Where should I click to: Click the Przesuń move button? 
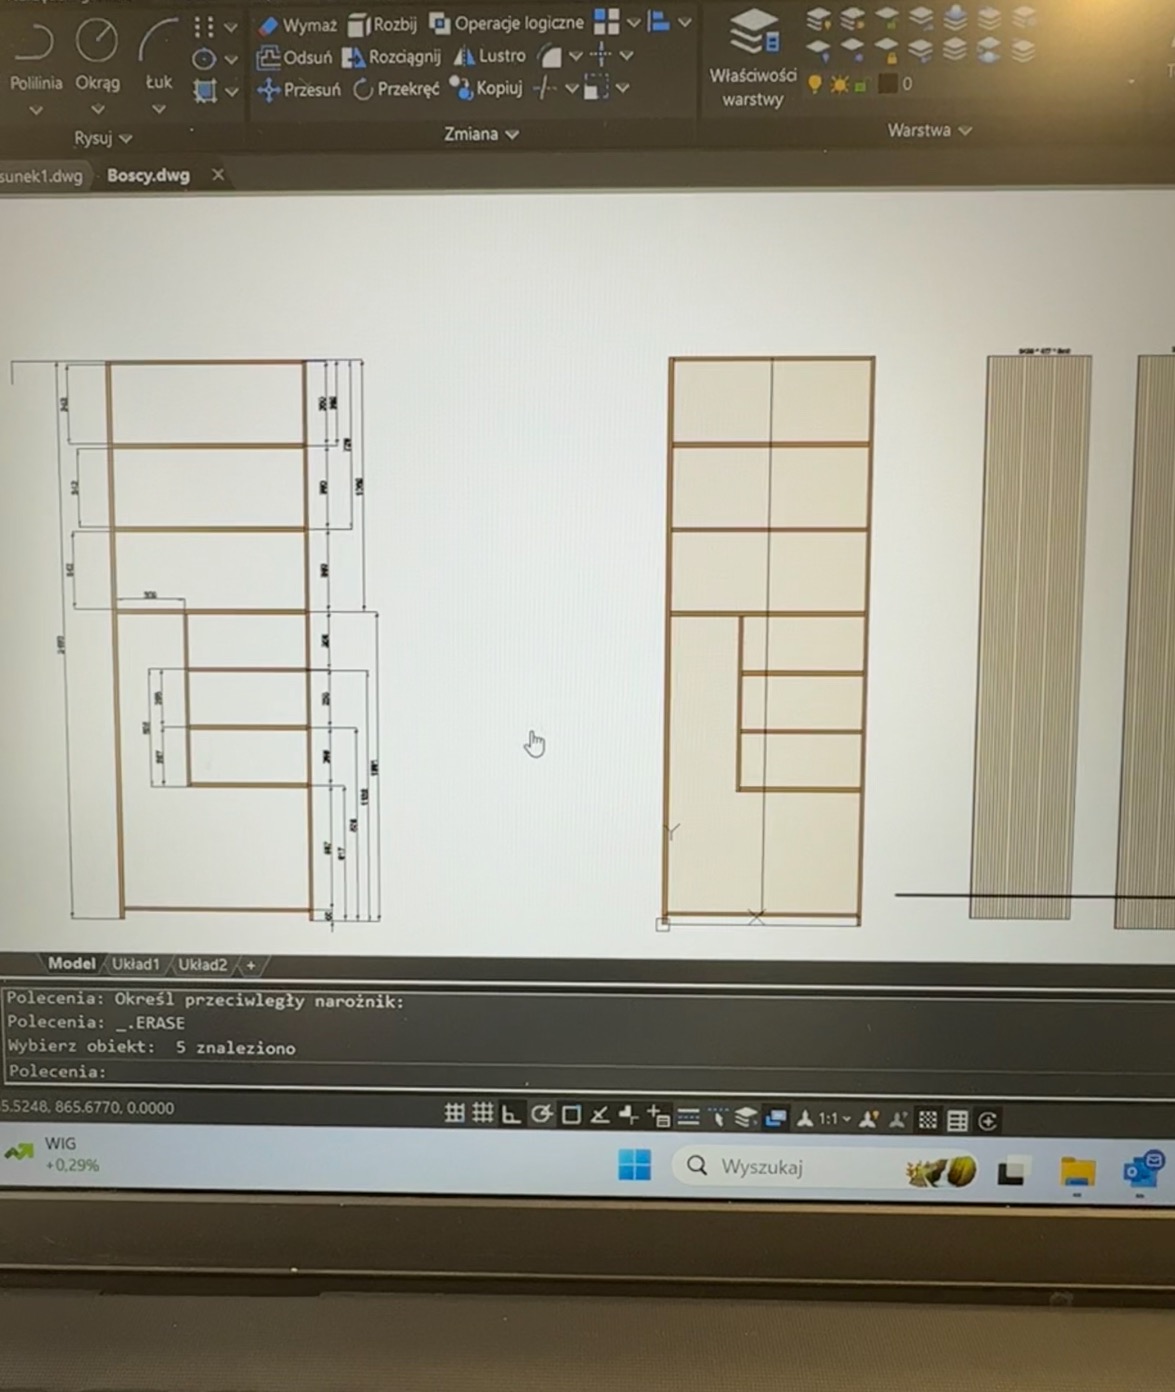[299, 89]
